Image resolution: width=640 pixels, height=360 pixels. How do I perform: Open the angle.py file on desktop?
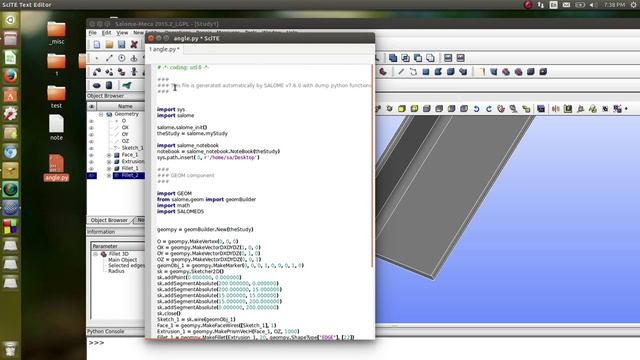tap(56, 168)
